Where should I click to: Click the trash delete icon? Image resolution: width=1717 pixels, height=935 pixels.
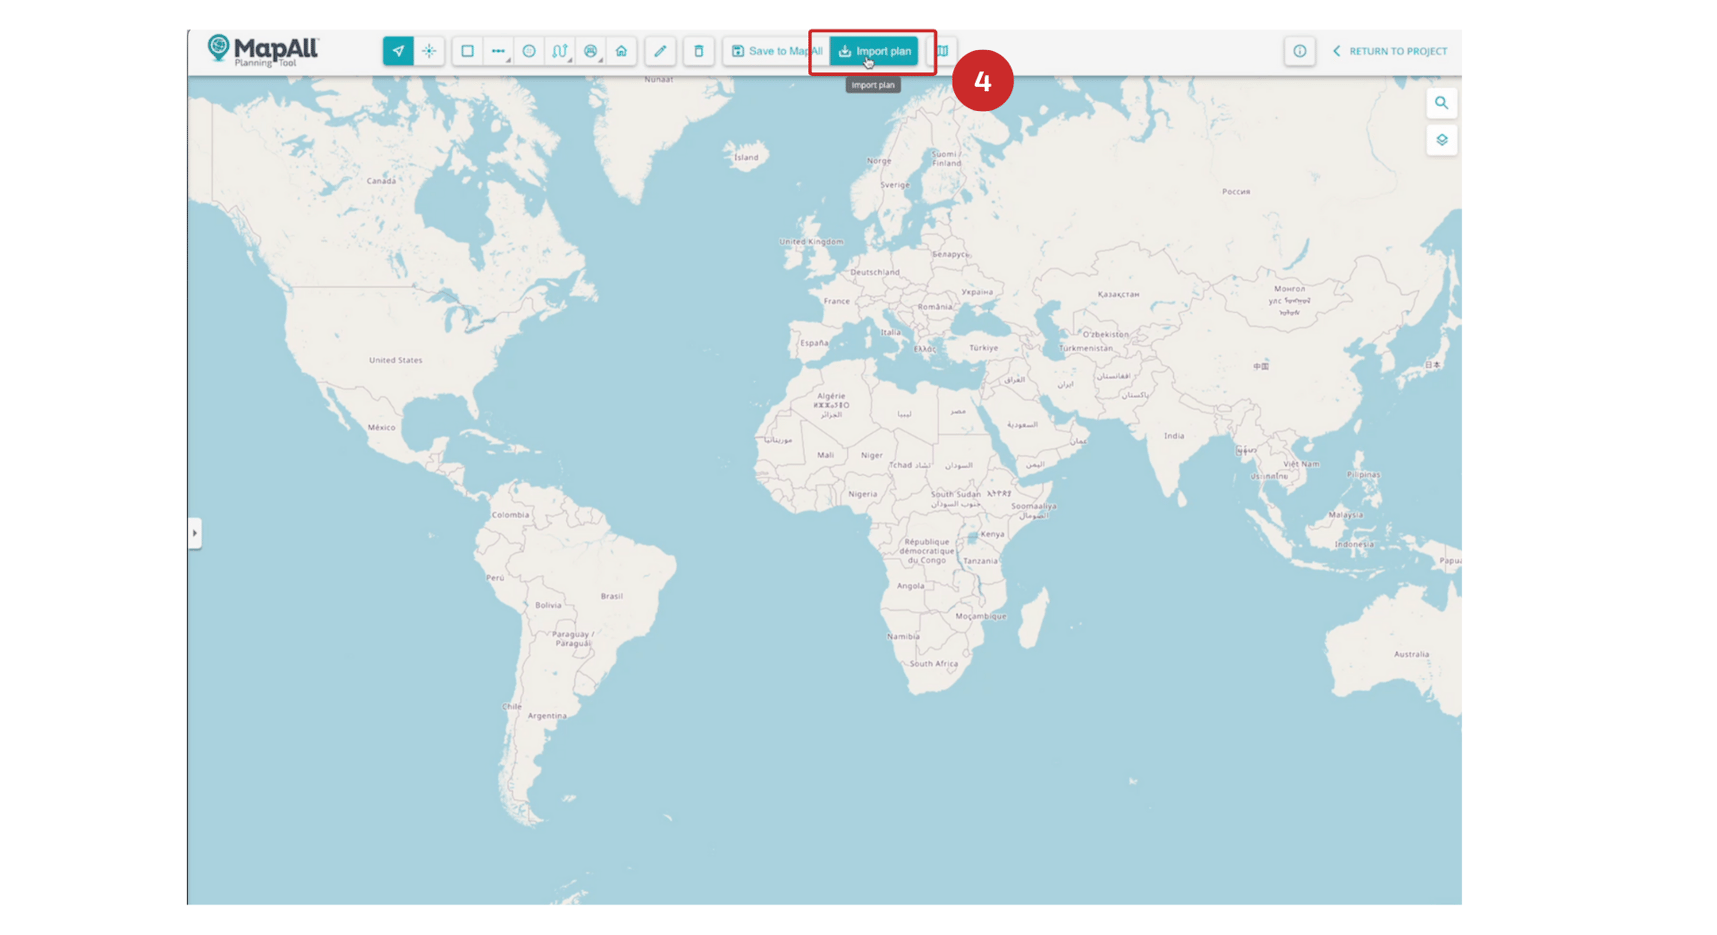point(698,51)
